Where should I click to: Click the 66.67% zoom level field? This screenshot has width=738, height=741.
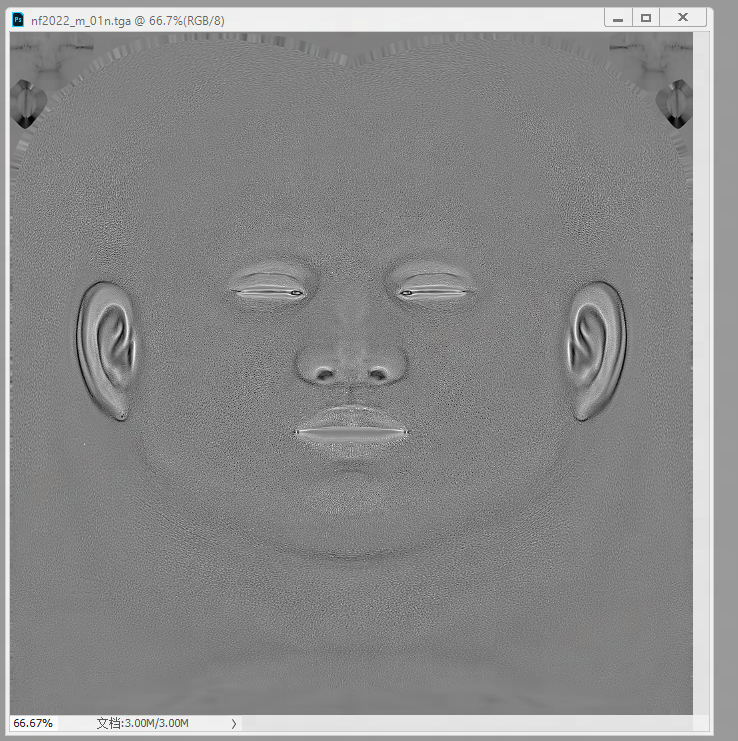(33, 723)
